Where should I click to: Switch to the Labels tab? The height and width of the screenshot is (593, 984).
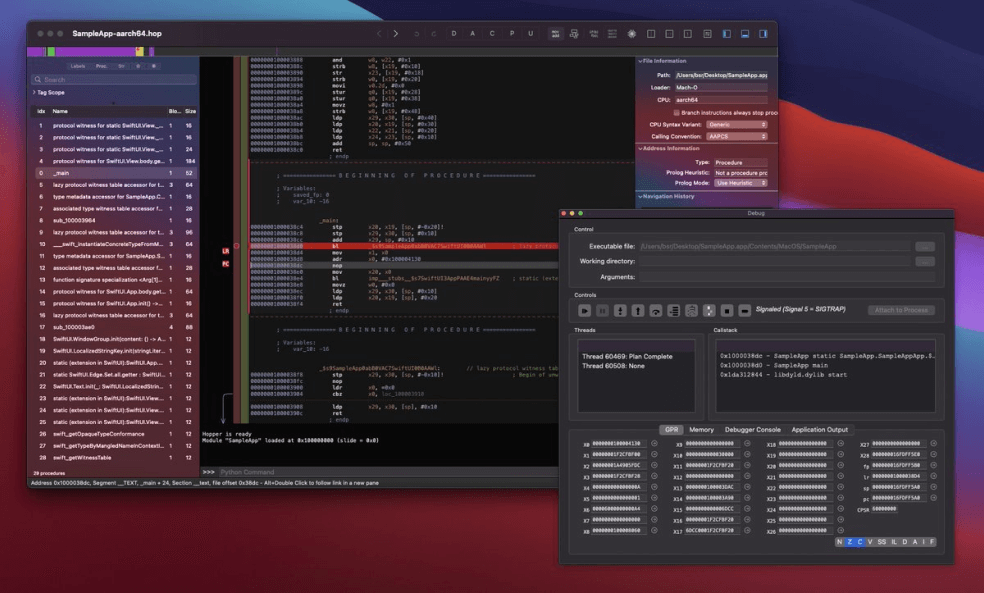point(78,66)
